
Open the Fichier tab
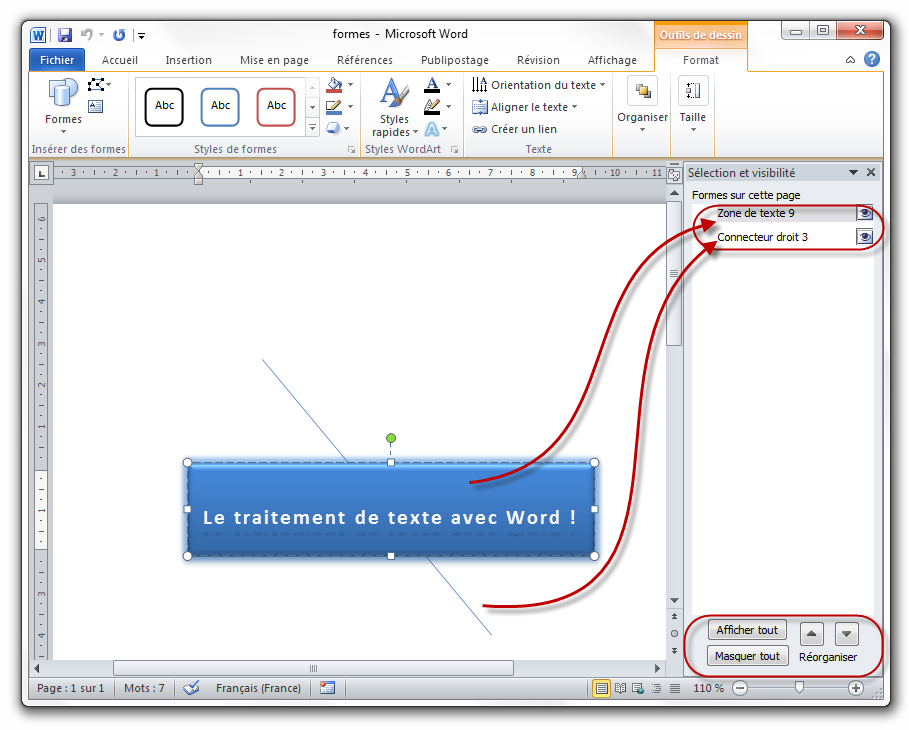[57, 60]
